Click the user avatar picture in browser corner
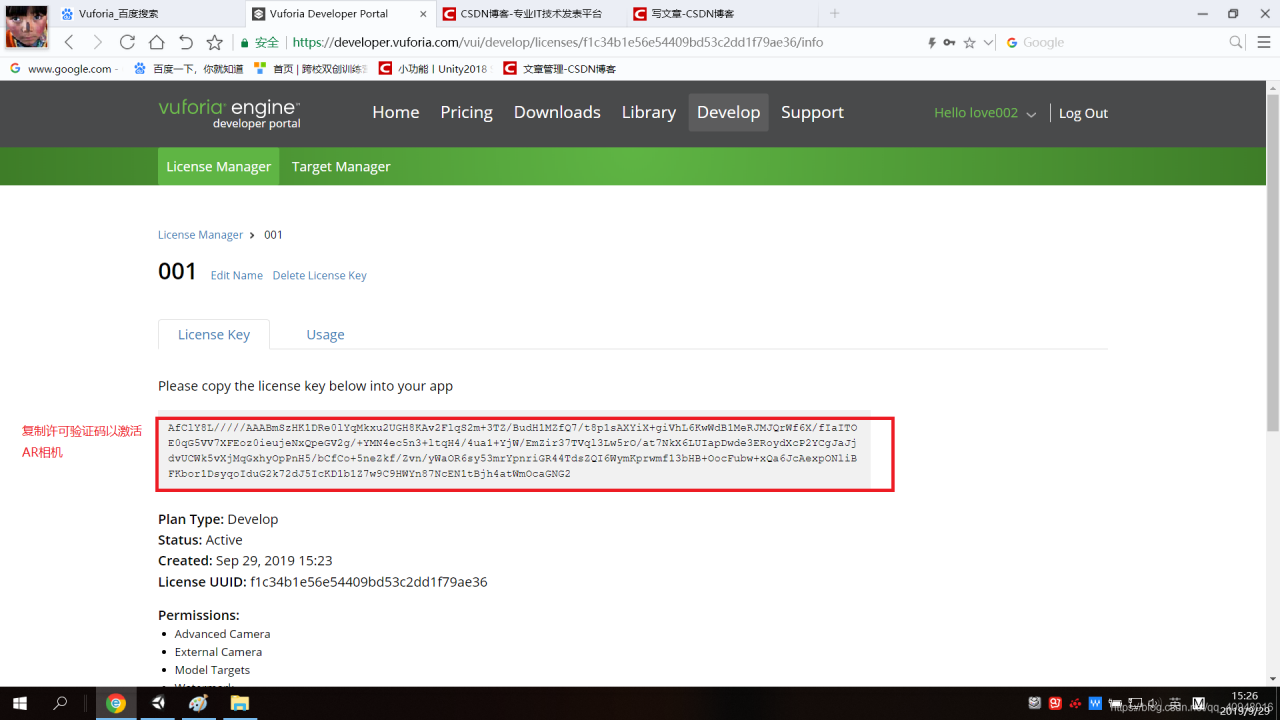The image size is (1280, 720). pos(26,26)
